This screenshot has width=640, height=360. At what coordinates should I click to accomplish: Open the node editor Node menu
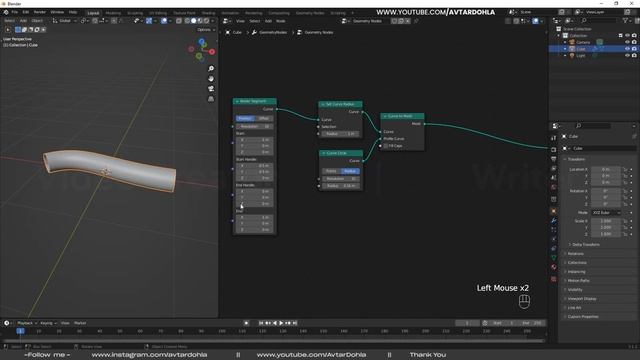[x=281, y=21]
